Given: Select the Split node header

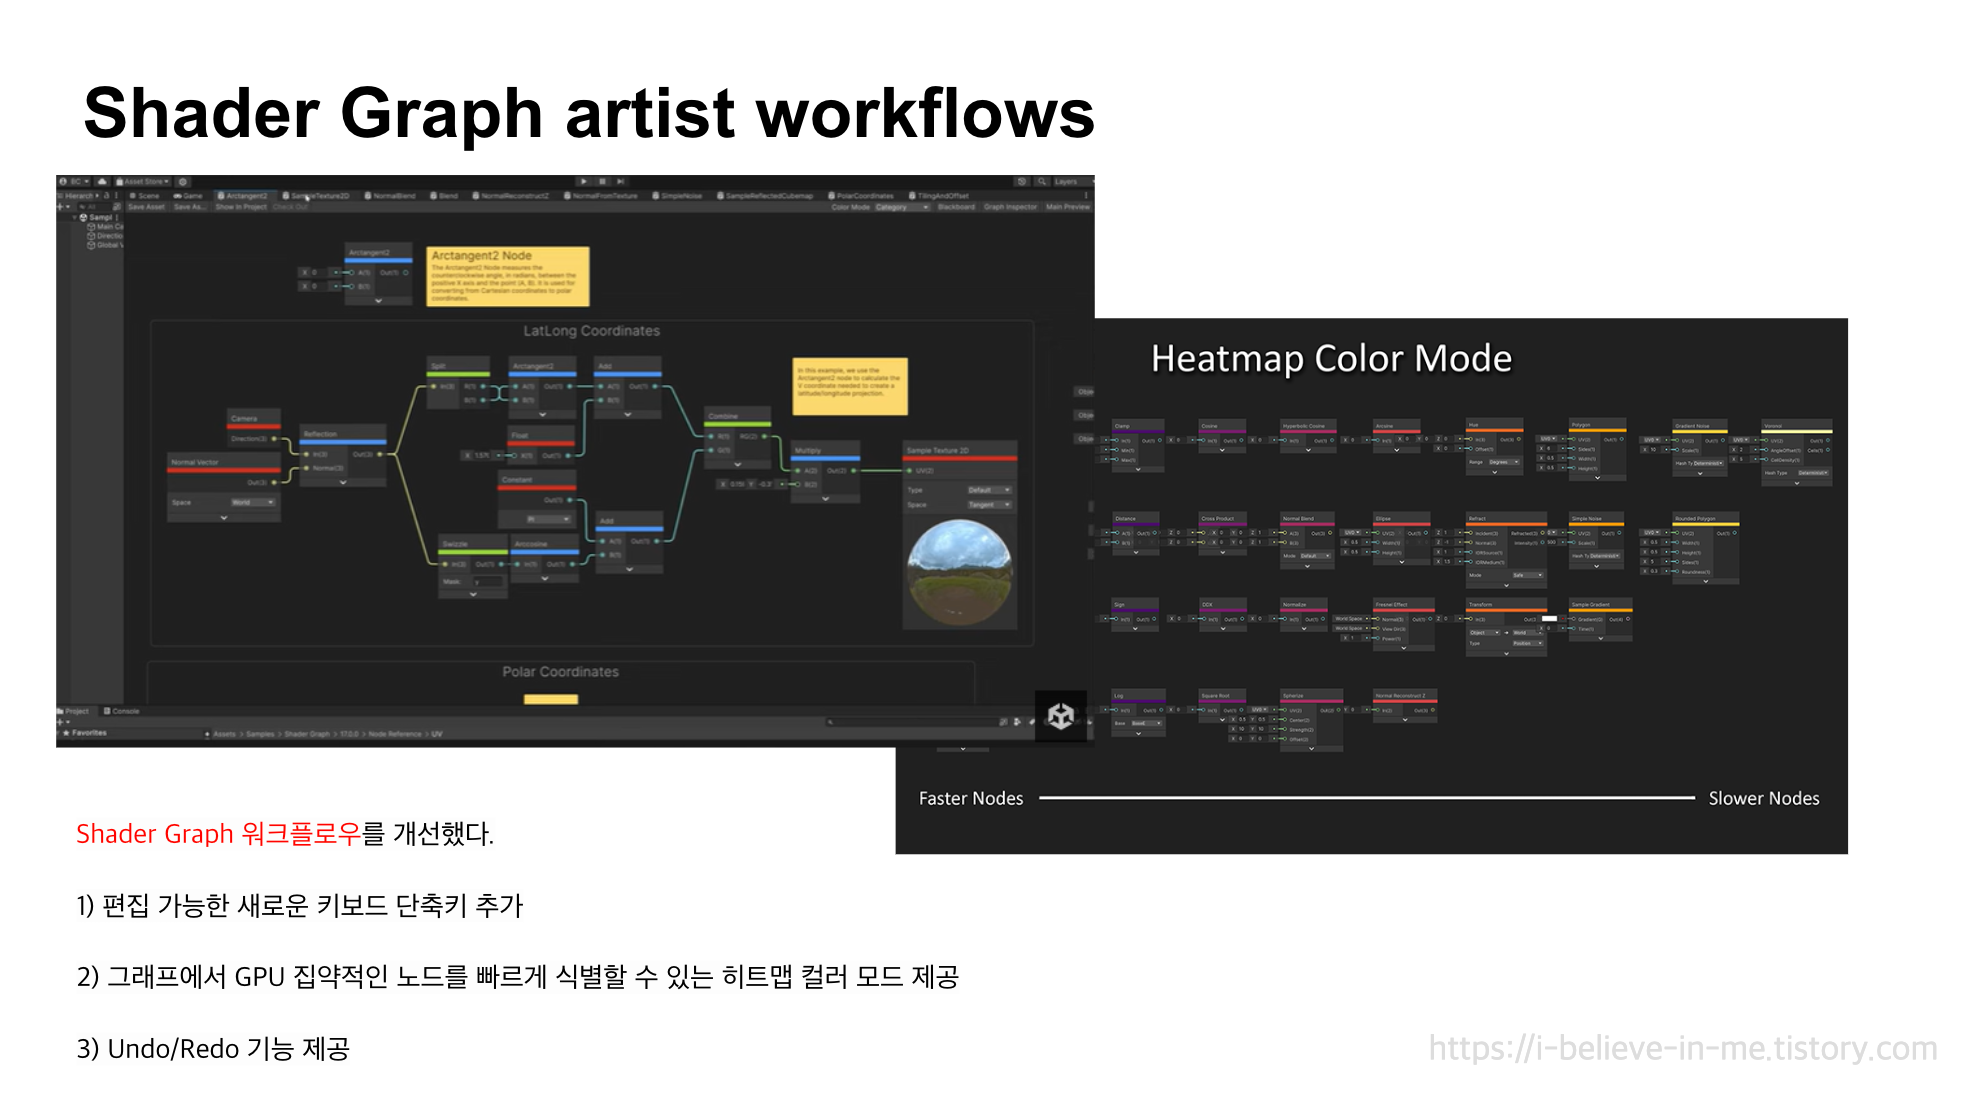Looking at the screenshot, I should tap(458, 366).
